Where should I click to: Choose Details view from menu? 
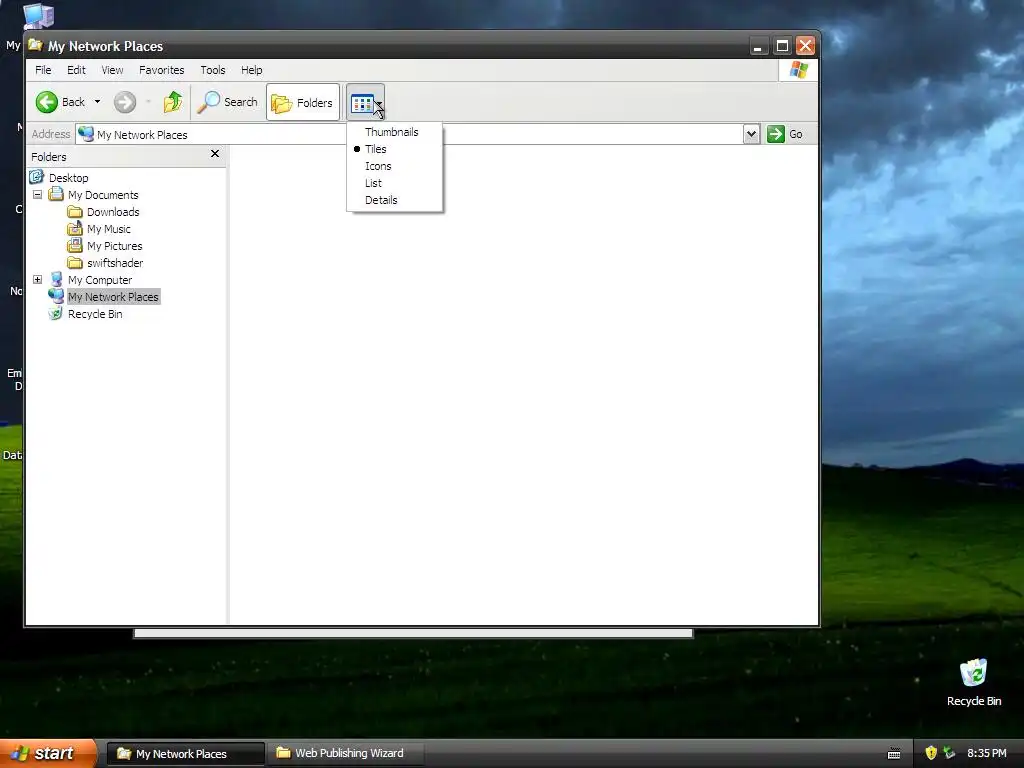click(x=381, y=200)
